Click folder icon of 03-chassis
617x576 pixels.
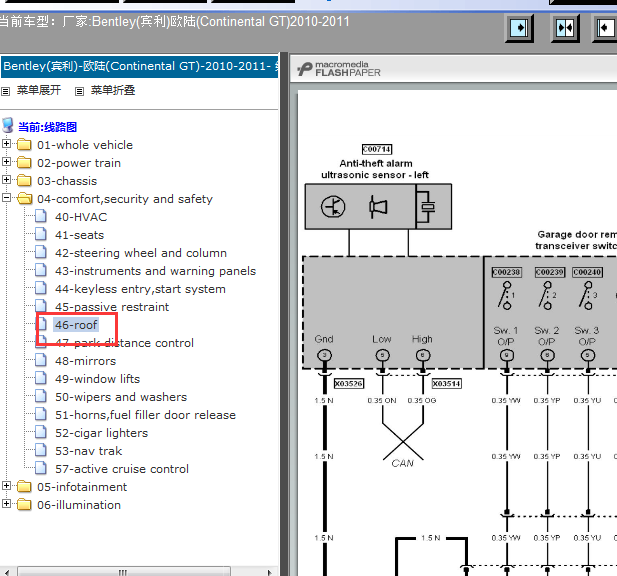click(24, 181)
